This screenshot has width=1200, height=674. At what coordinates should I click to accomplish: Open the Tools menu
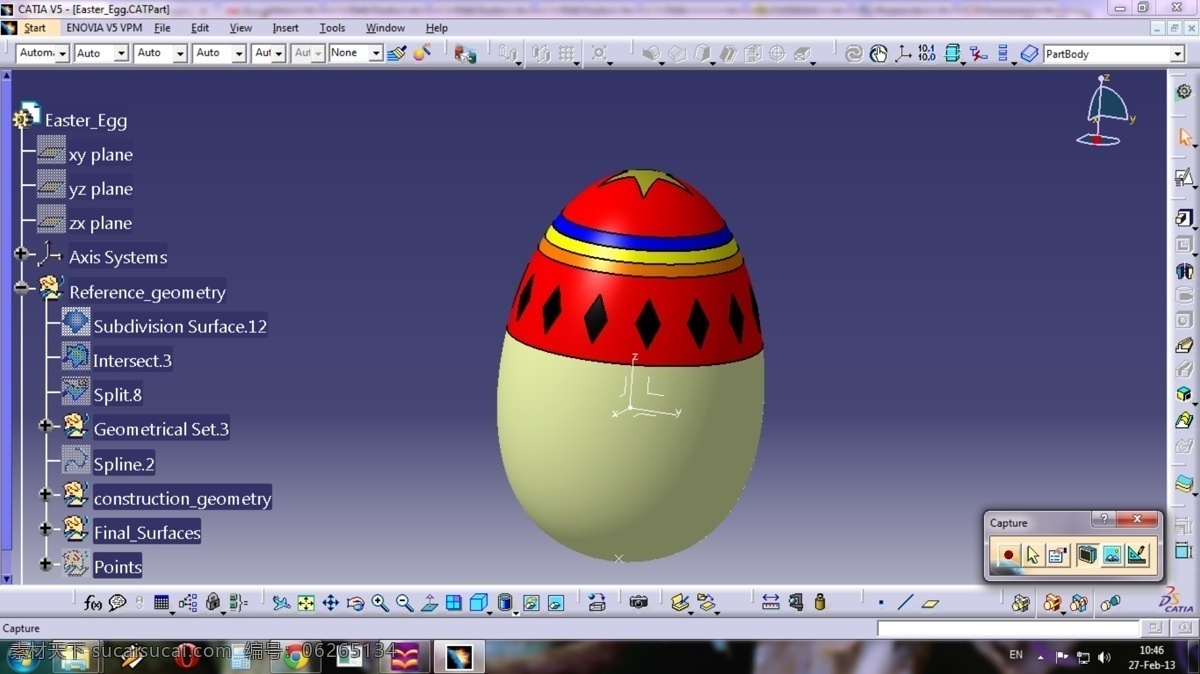(332, 28)
